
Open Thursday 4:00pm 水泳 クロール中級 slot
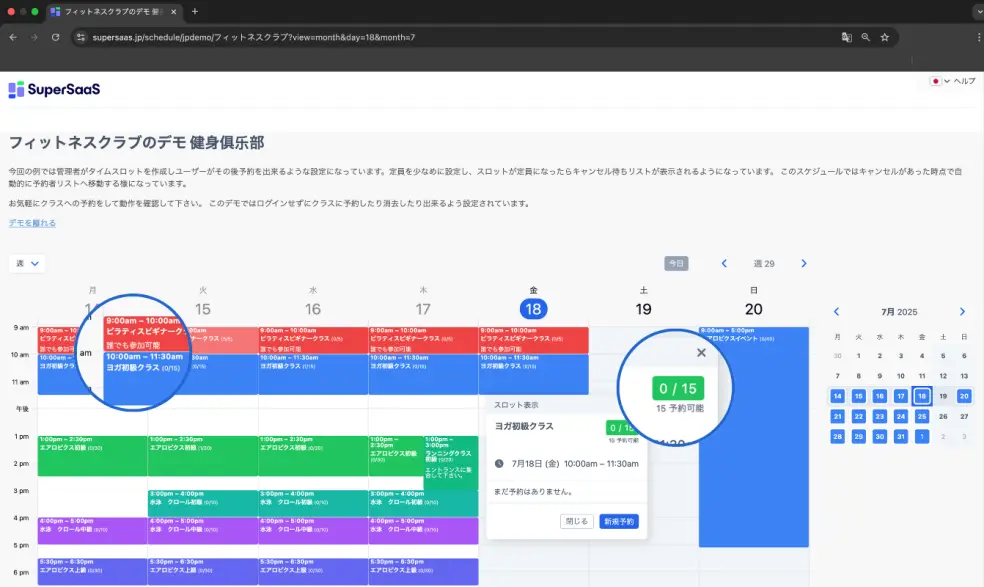423,530
